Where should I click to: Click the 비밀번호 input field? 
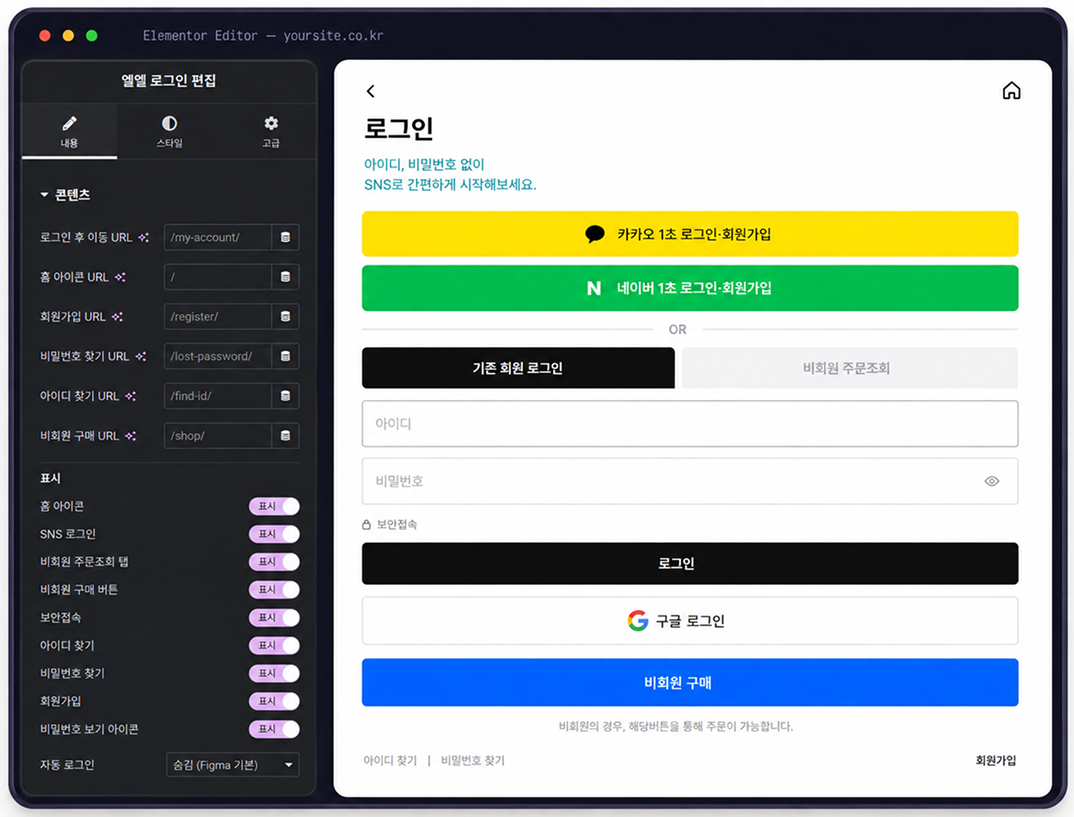coord(690,481)
